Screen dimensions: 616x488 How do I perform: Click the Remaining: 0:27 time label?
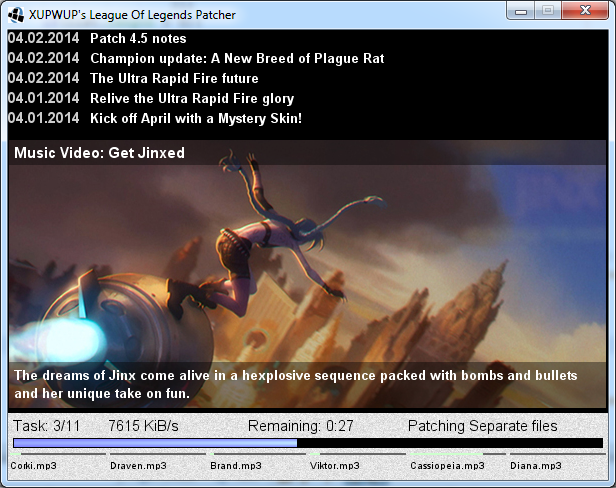tap(301, 426)
